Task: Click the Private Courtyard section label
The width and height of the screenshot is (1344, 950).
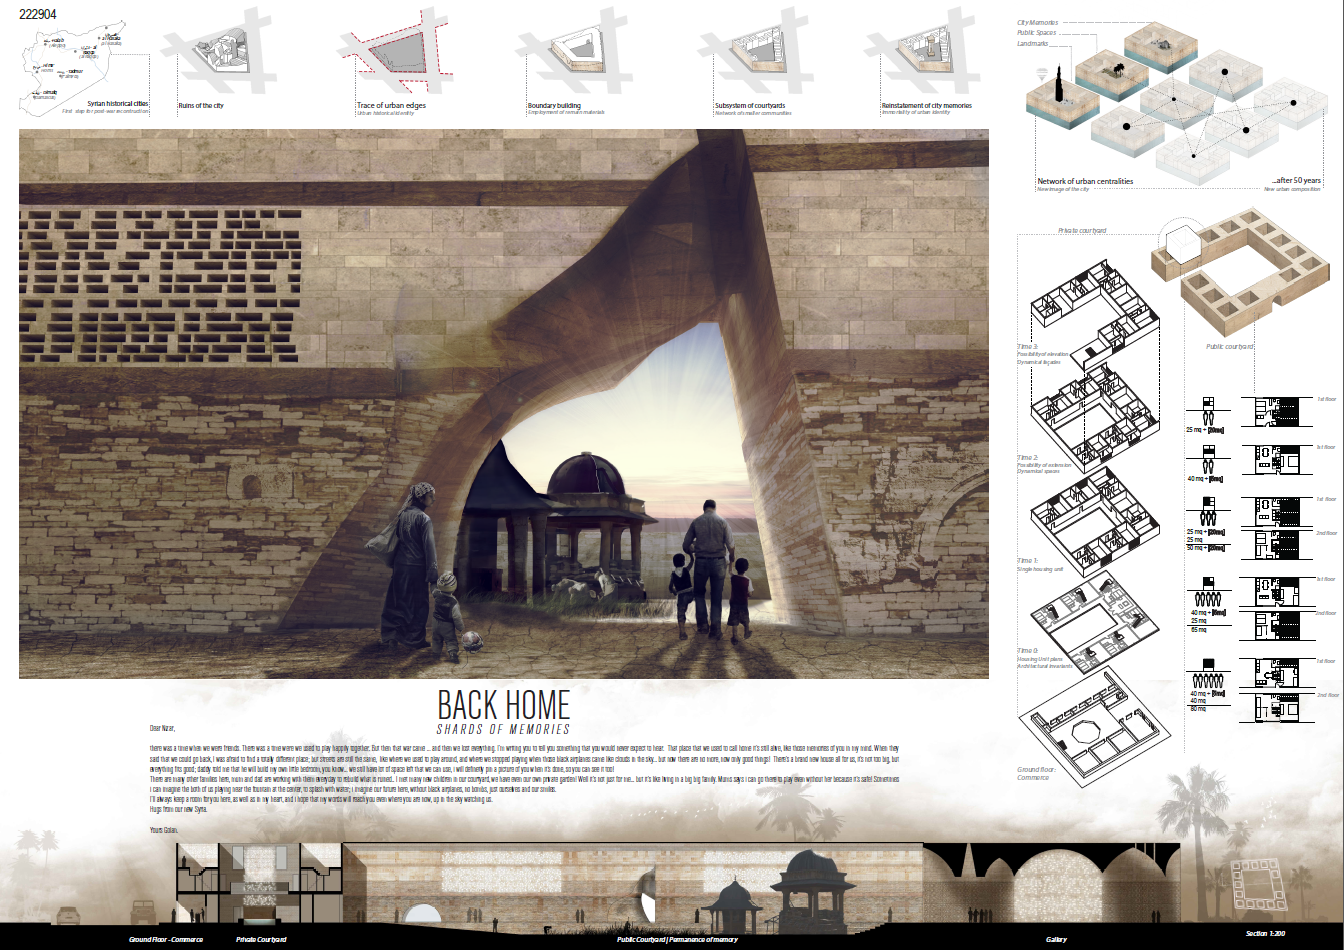Action: pos(261,940)
